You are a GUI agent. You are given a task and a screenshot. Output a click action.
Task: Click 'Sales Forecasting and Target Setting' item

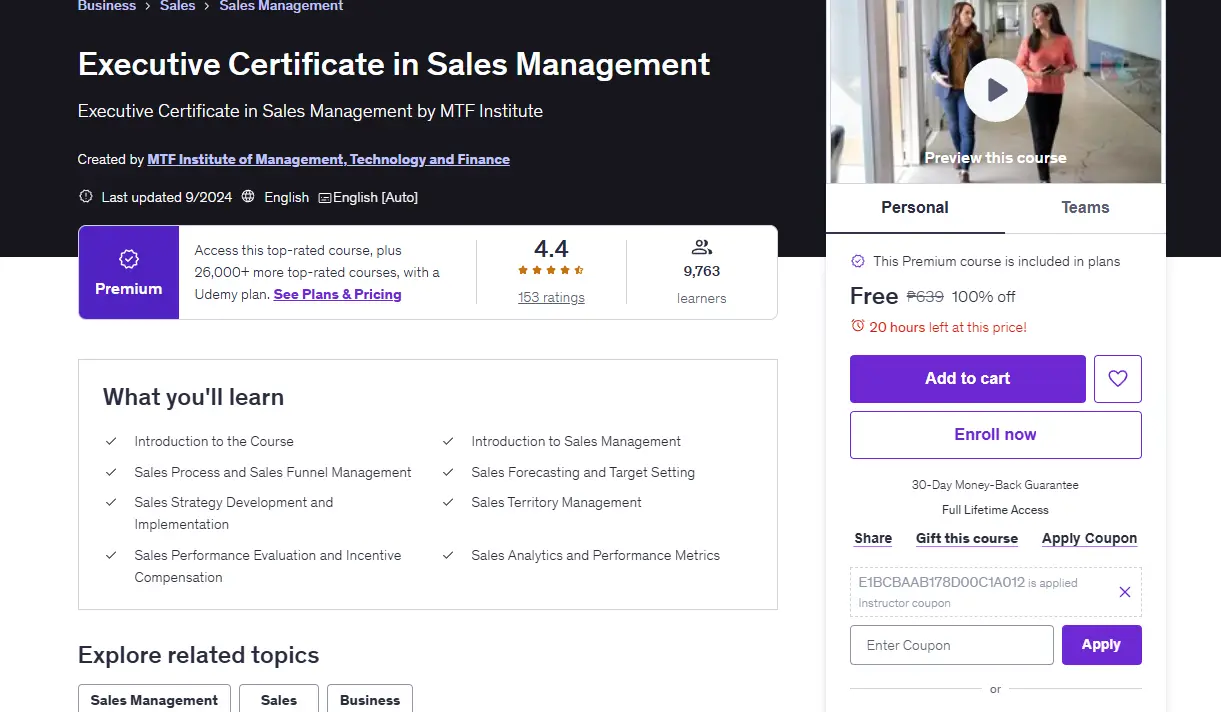pos(583,472)
